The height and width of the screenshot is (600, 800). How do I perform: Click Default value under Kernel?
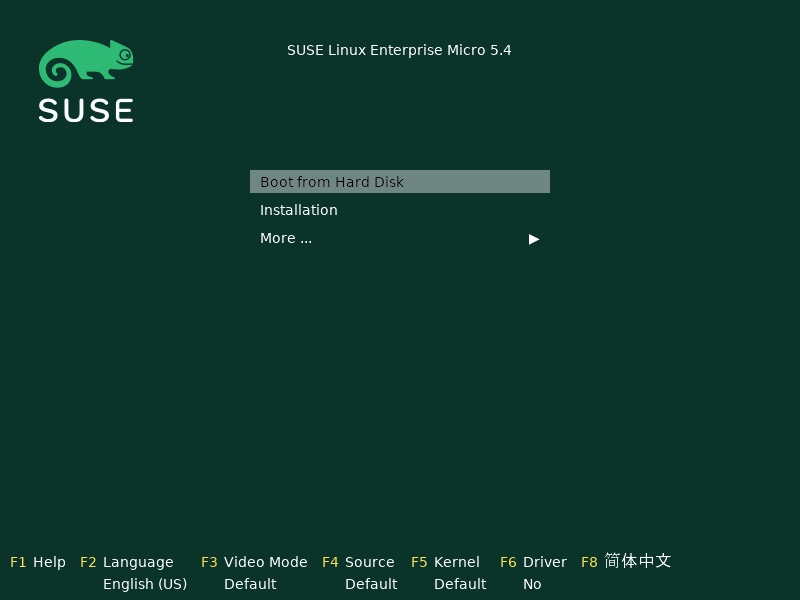[460, 584]
